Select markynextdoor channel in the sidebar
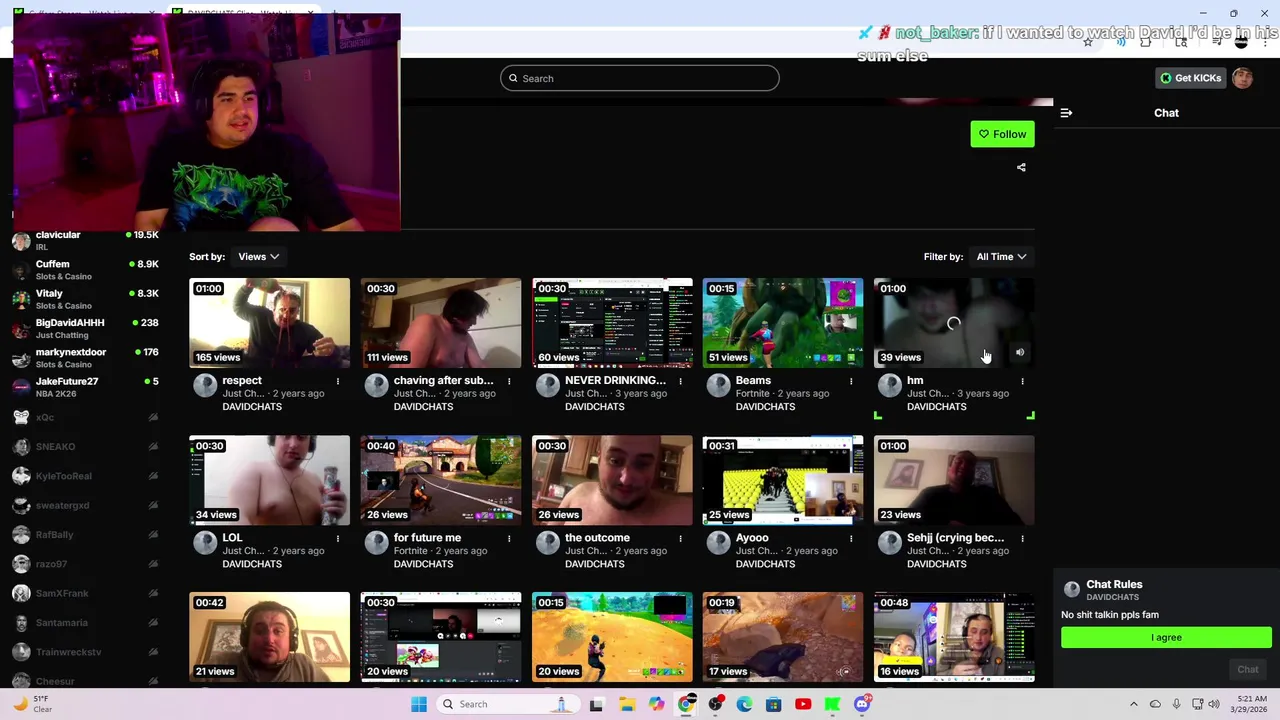1280x720 pixels. [86, 358]
